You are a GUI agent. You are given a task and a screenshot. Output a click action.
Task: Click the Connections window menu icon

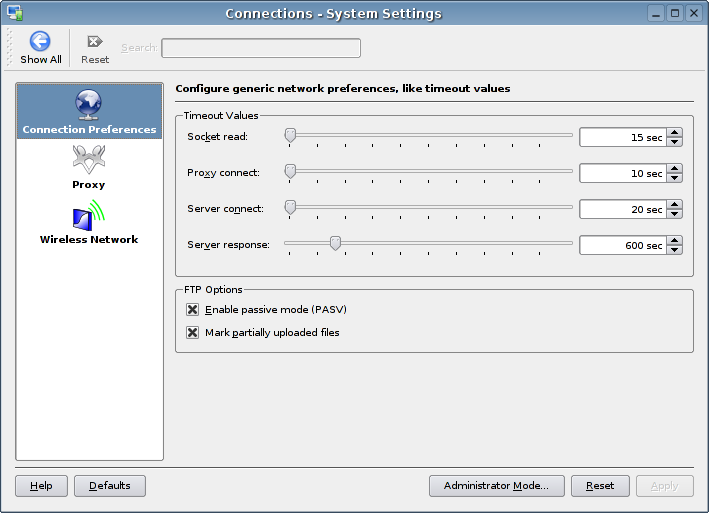pos(14,13)
